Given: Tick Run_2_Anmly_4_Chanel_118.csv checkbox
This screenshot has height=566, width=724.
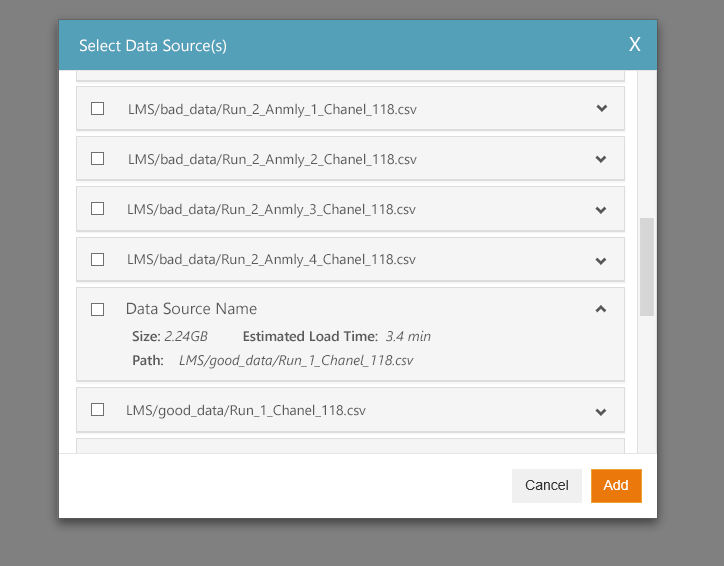Looking at the screenshot, I should [x=97, y=259].
